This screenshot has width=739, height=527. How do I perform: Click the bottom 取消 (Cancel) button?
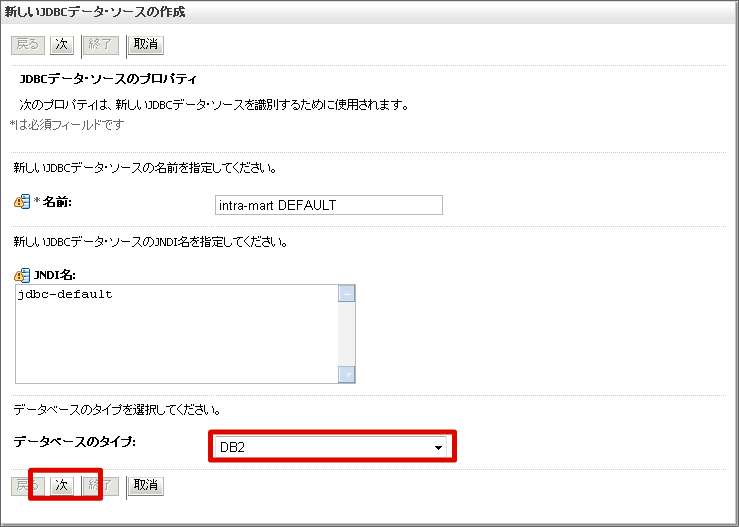[x=146, y=486]
